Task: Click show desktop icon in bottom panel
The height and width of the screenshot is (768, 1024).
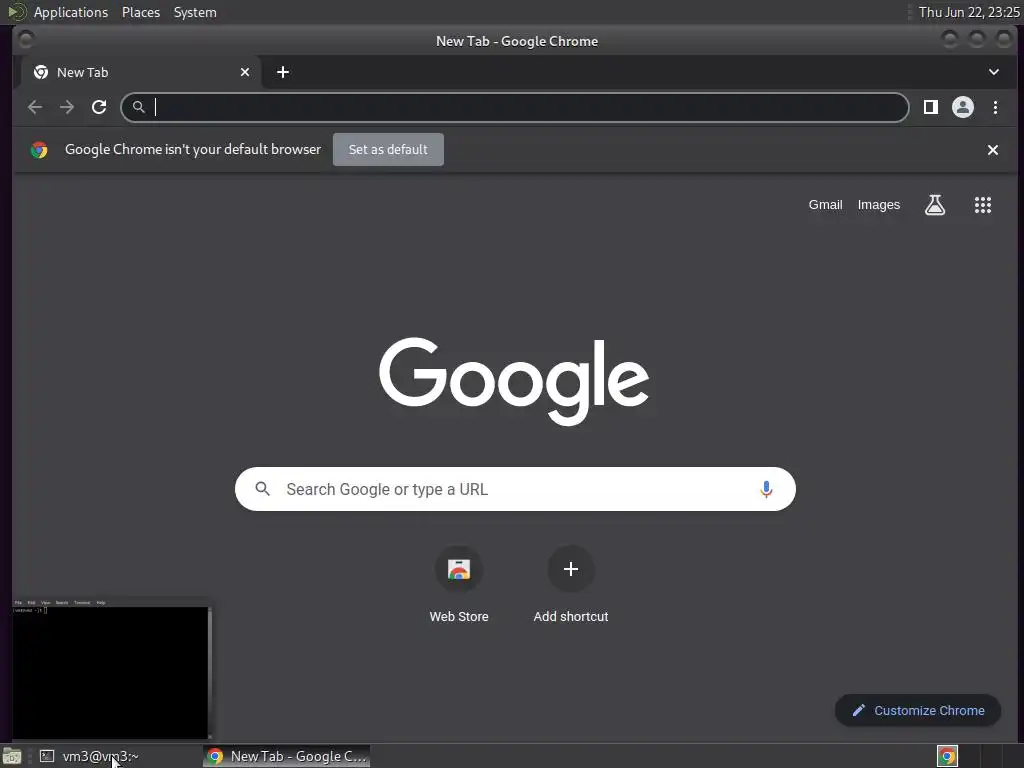Action: pyautogui.click(x=12, y=756)
